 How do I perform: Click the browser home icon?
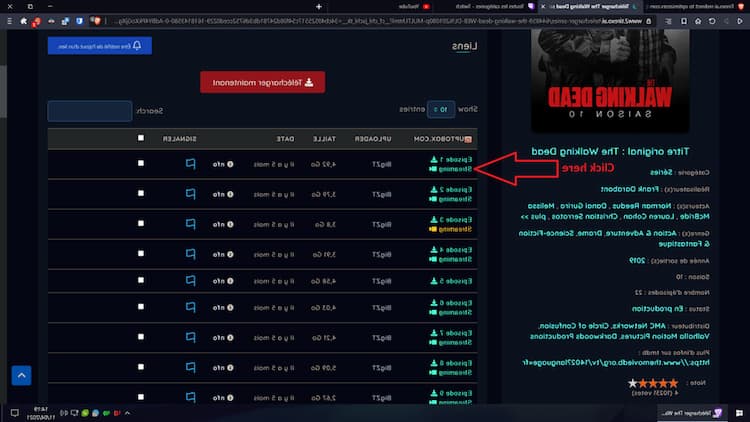pyautogui.click(x=698, y=21)
